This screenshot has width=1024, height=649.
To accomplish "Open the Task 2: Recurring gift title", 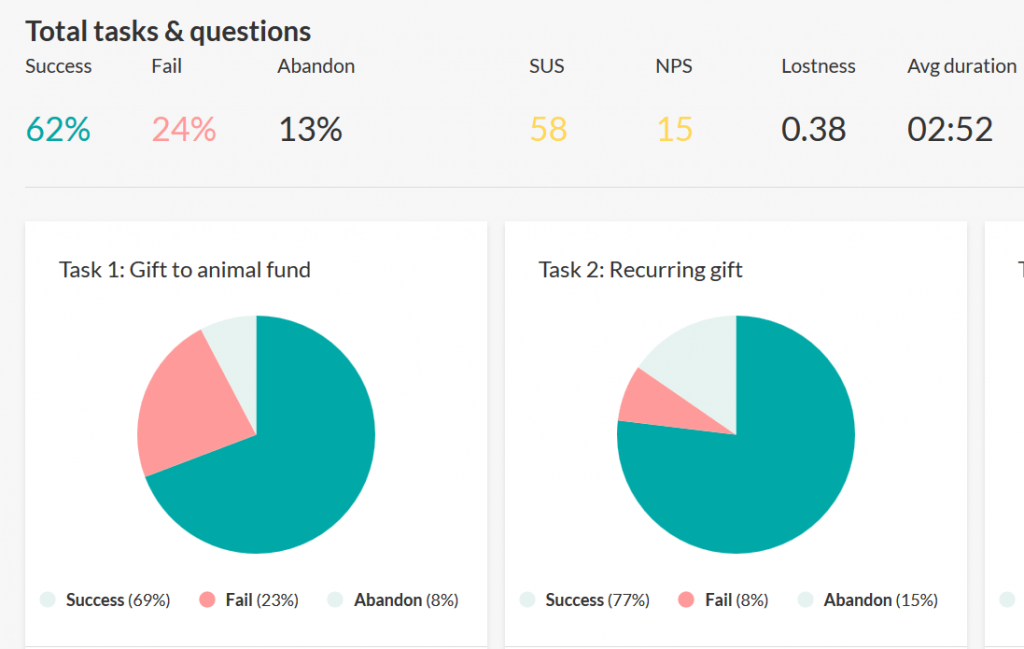I will pyautogui.click(x=640, y=270).
